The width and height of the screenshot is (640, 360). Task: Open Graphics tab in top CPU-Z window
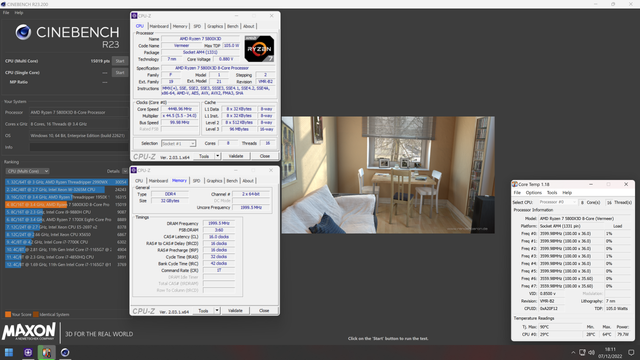pos(215,26)
